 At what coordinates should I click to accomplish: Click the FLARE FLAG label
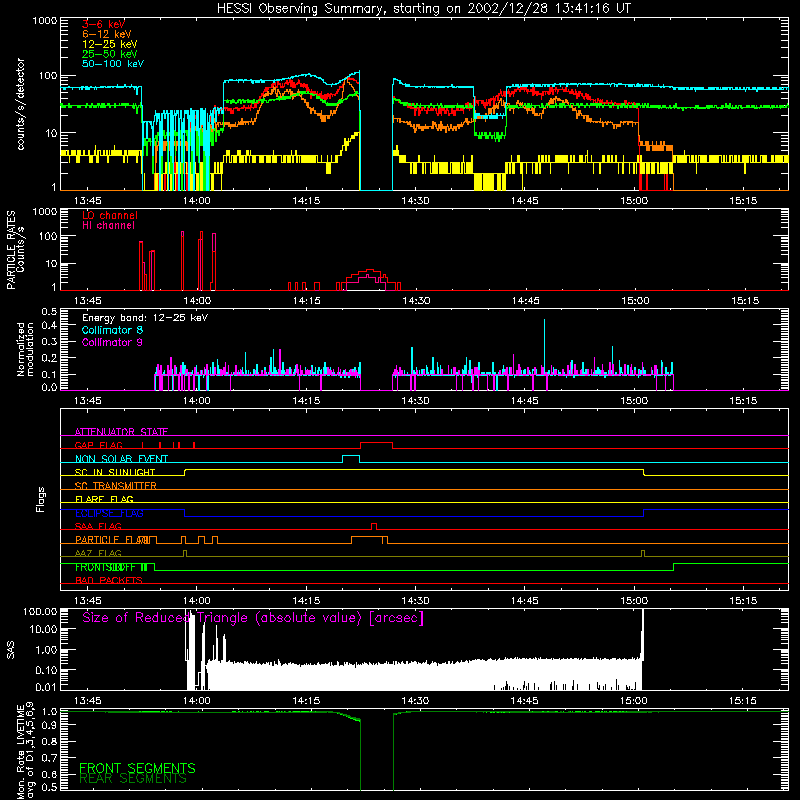coord(104,499)
